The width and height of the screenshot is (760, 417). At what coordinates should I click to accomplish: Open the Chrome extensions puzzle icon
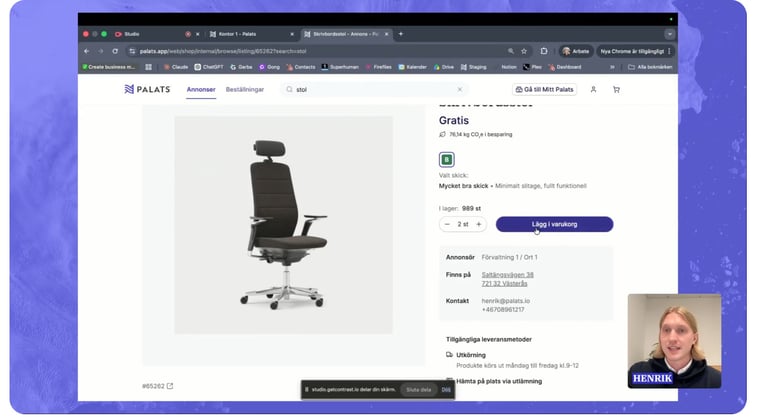point(544,51)
